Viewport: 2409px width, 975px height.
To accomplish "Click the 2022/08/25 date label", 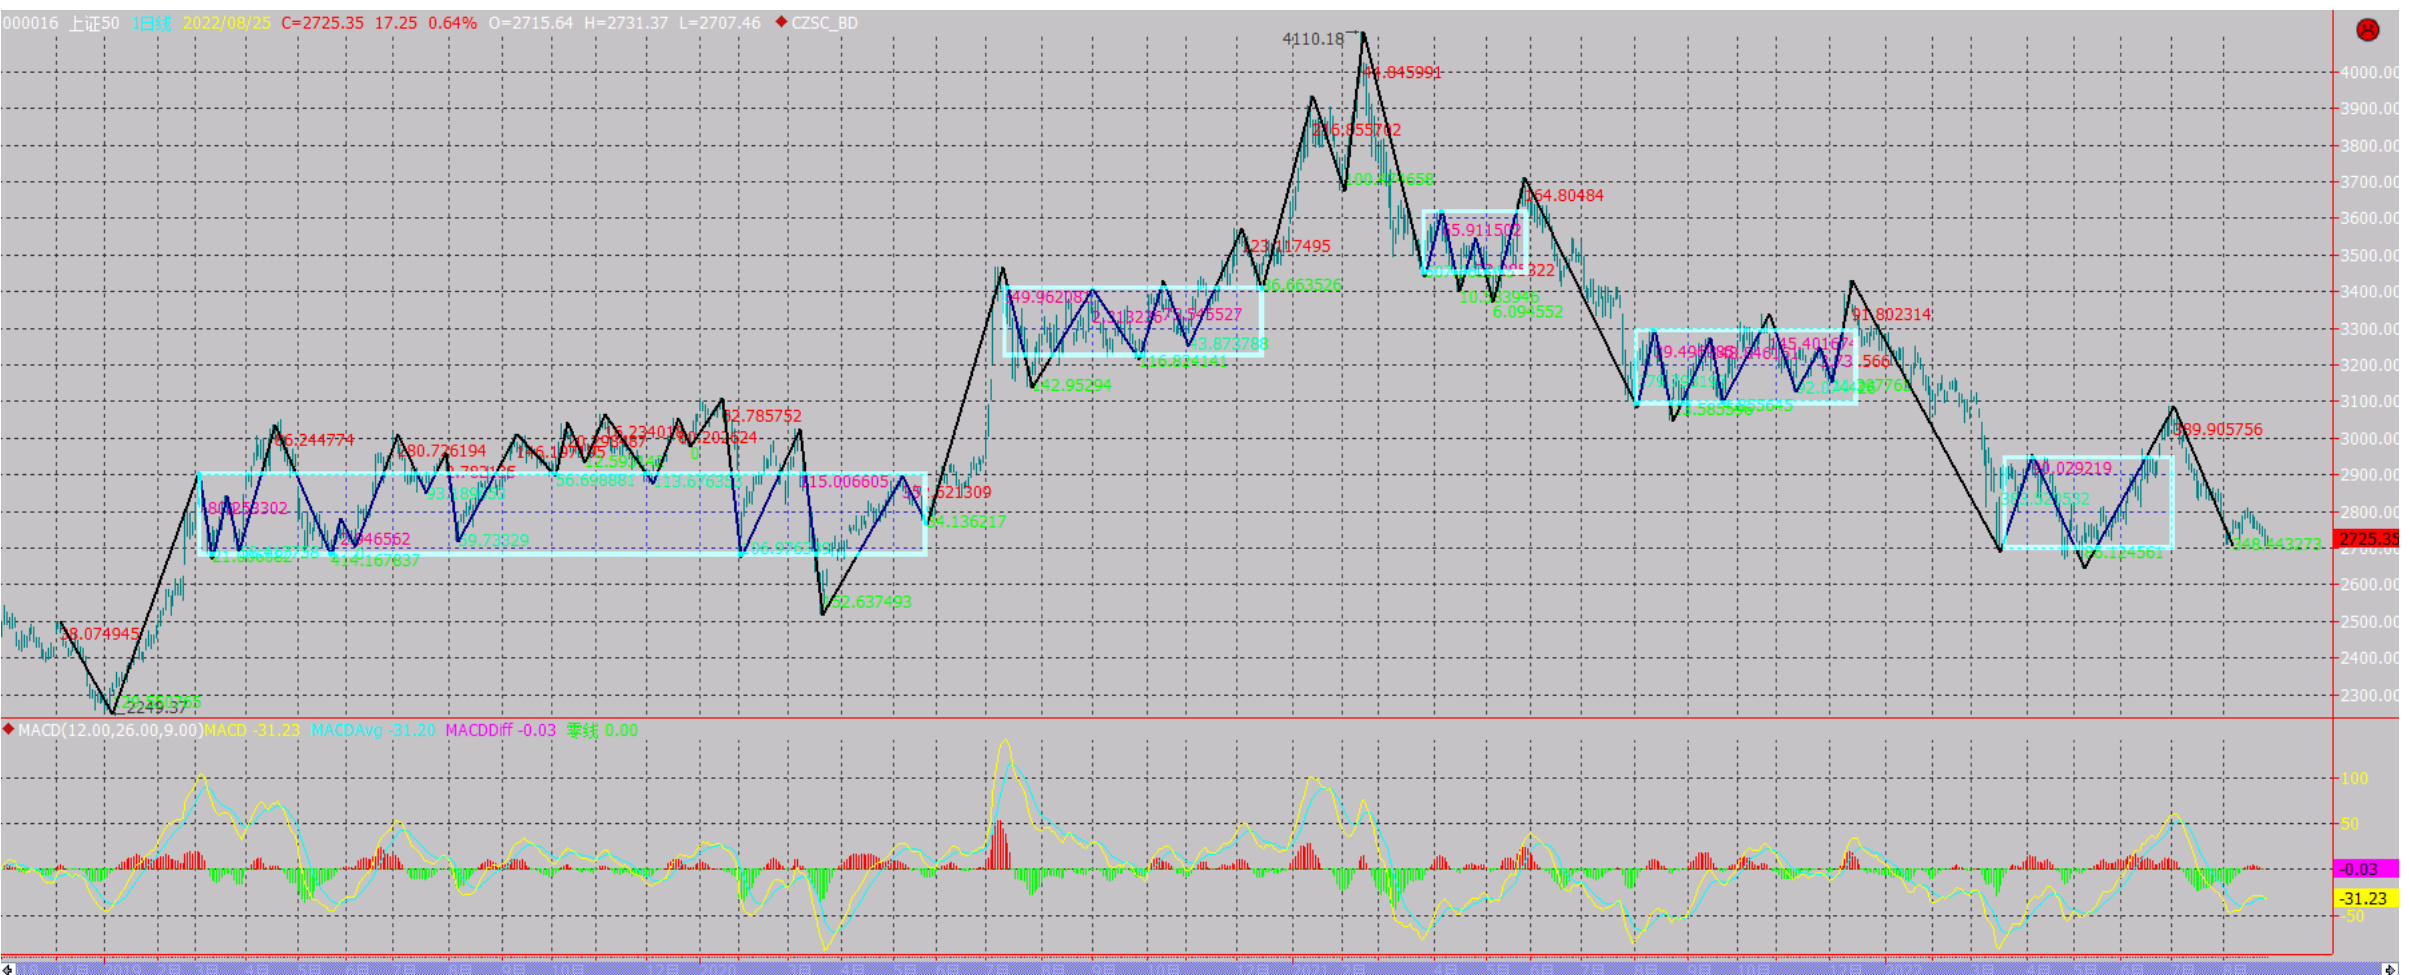I will pos(226,23).
